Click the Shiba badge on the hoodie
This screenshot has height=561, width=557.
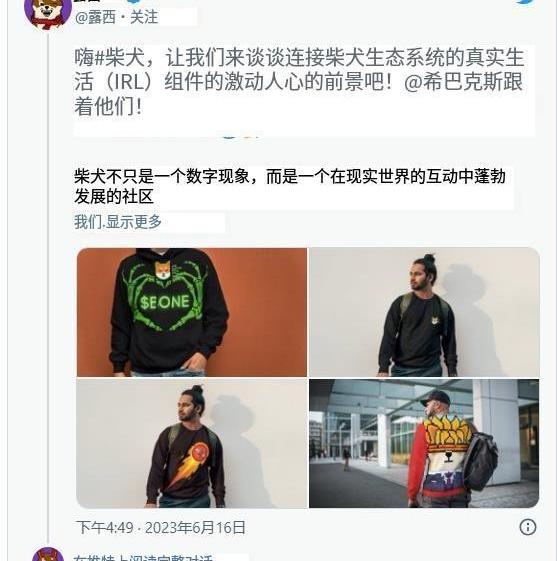point(163,270)
